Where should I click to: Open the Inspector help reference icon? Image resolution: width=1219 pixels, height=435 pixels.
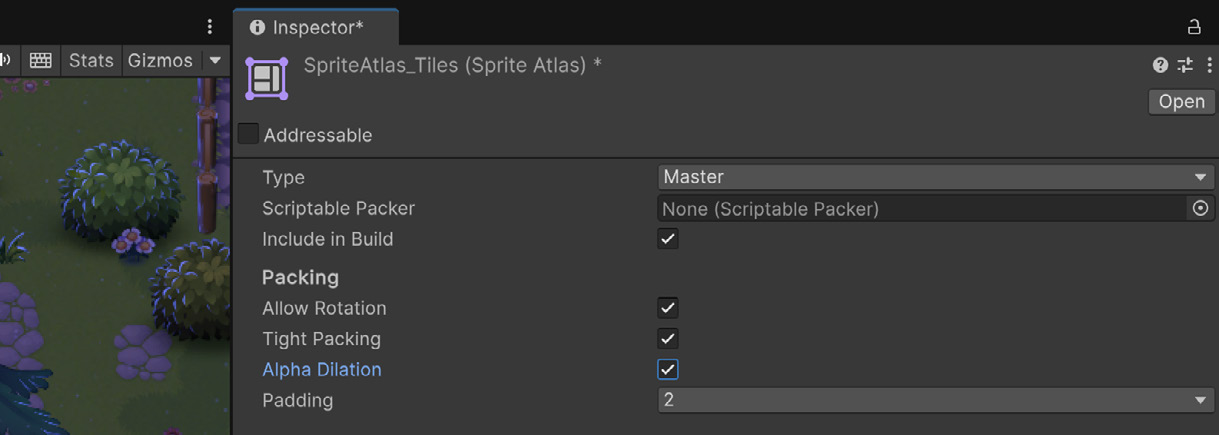(1160, 65)
